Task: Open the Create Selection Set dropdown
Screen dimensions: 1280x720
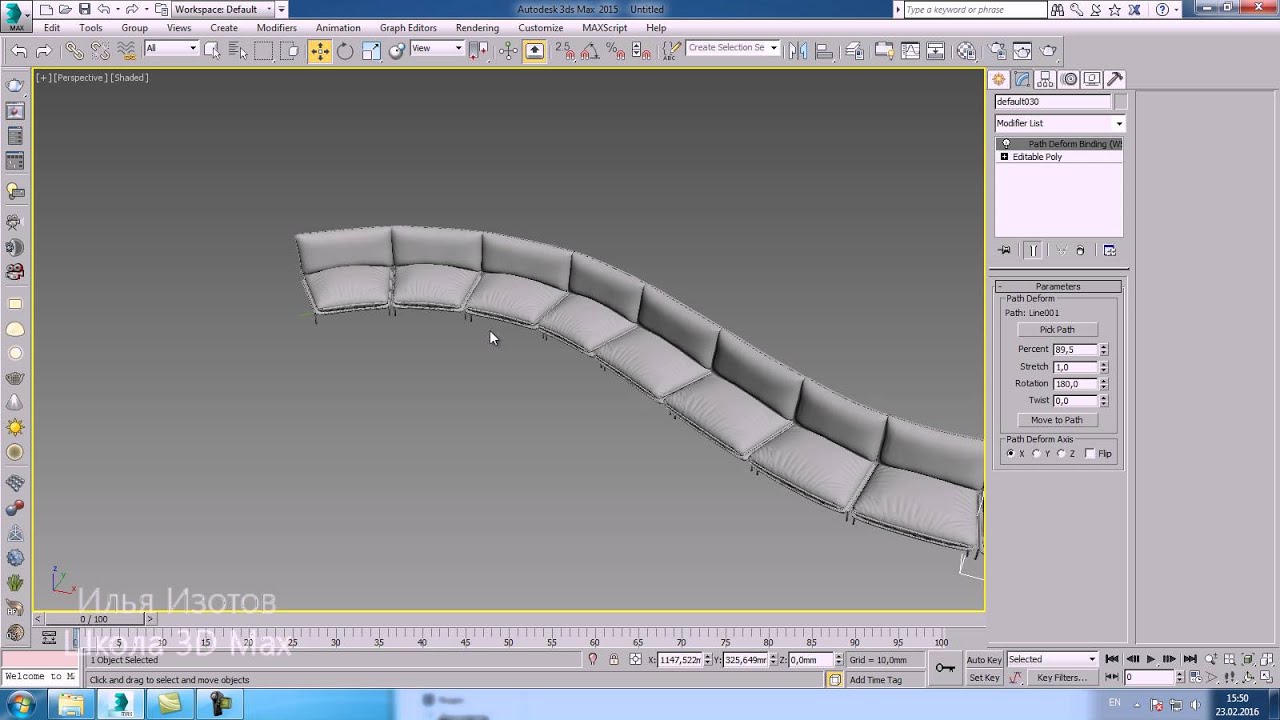Action: [x=733, y=48]
